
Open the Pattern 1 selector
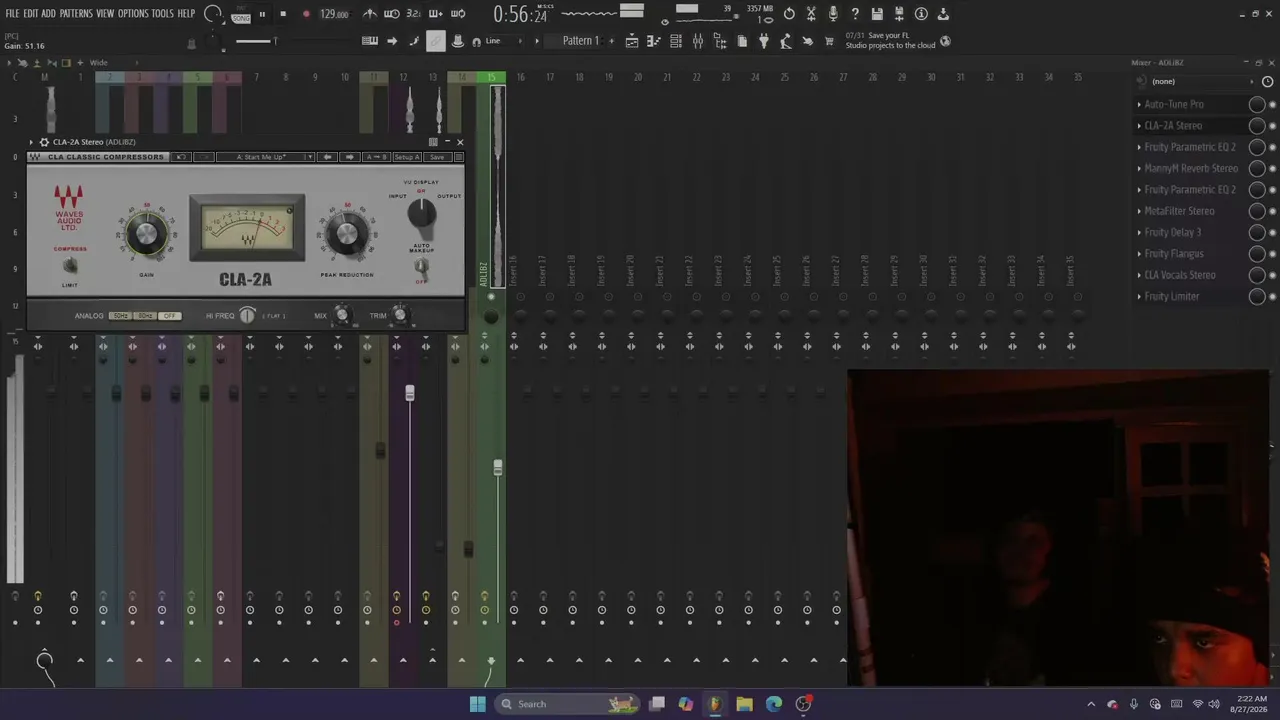[x=581, y=41]
